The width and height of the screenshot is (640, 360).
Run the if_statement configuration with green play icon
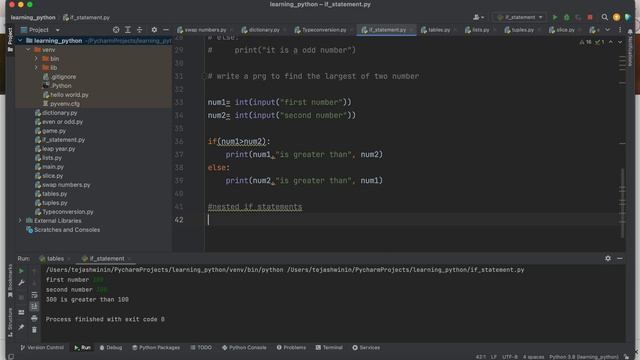click(x=555, y=17)
